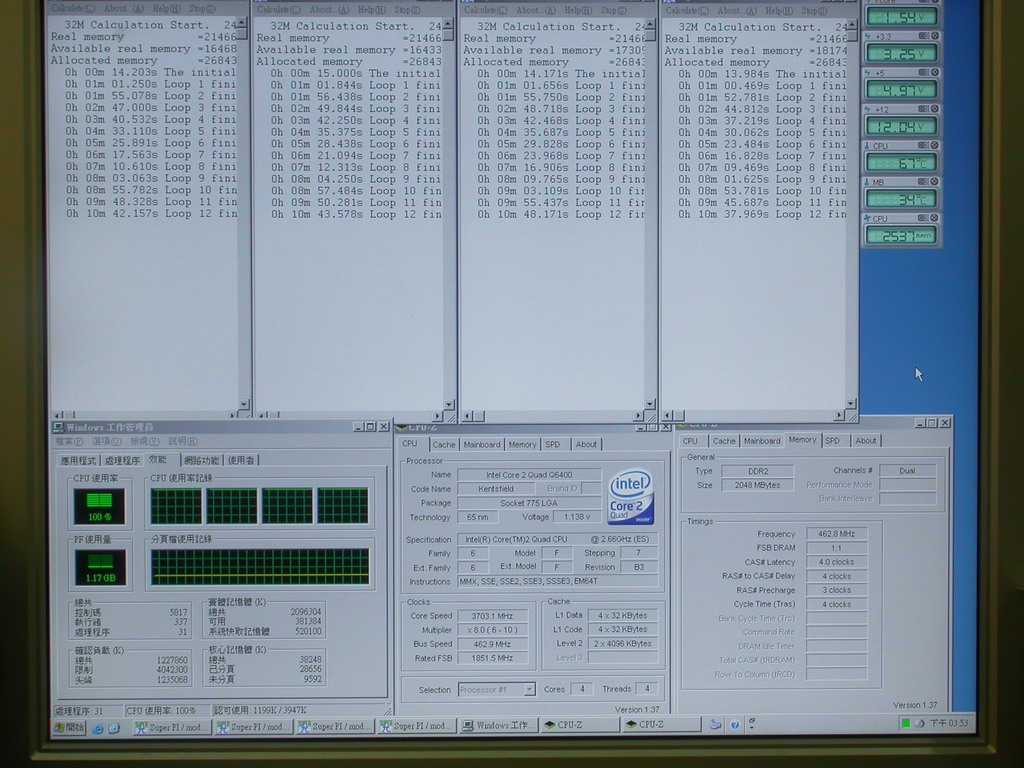The width and height of the screenshot is (1024, 768).
Task: Select the 應用程式 tab in Task Manager
Action: pos(77,461)
